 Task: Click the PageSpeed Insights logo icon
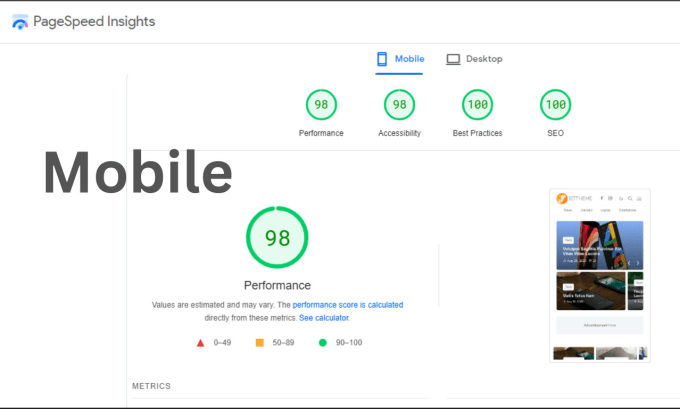(20, 22)
